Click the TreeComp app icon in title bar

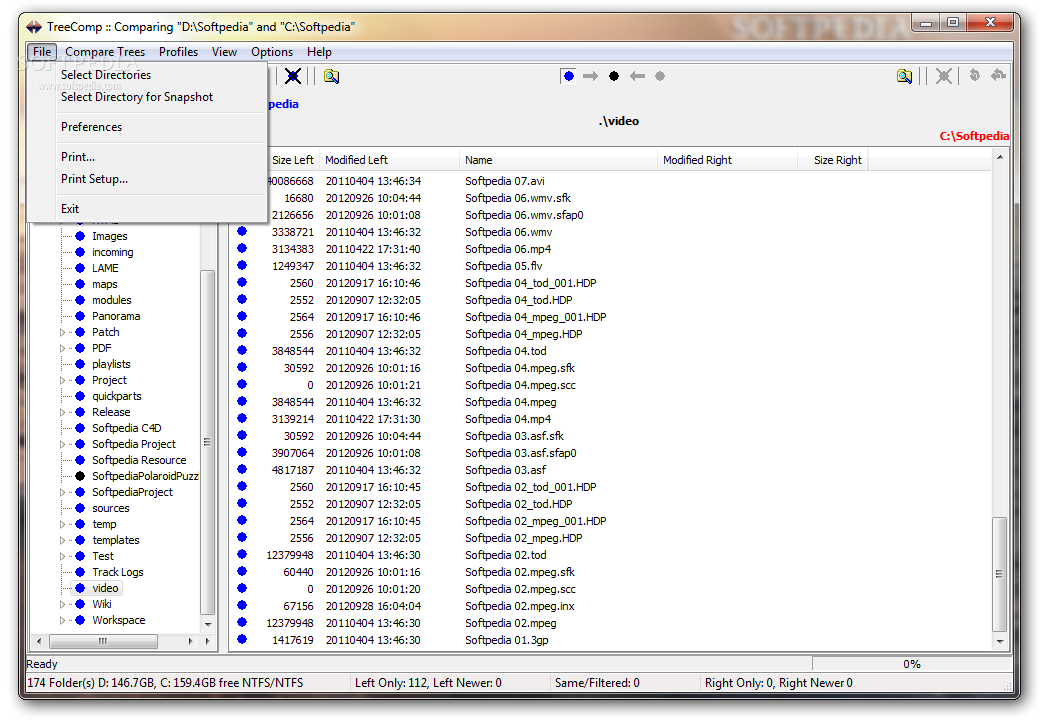[34, 27]
